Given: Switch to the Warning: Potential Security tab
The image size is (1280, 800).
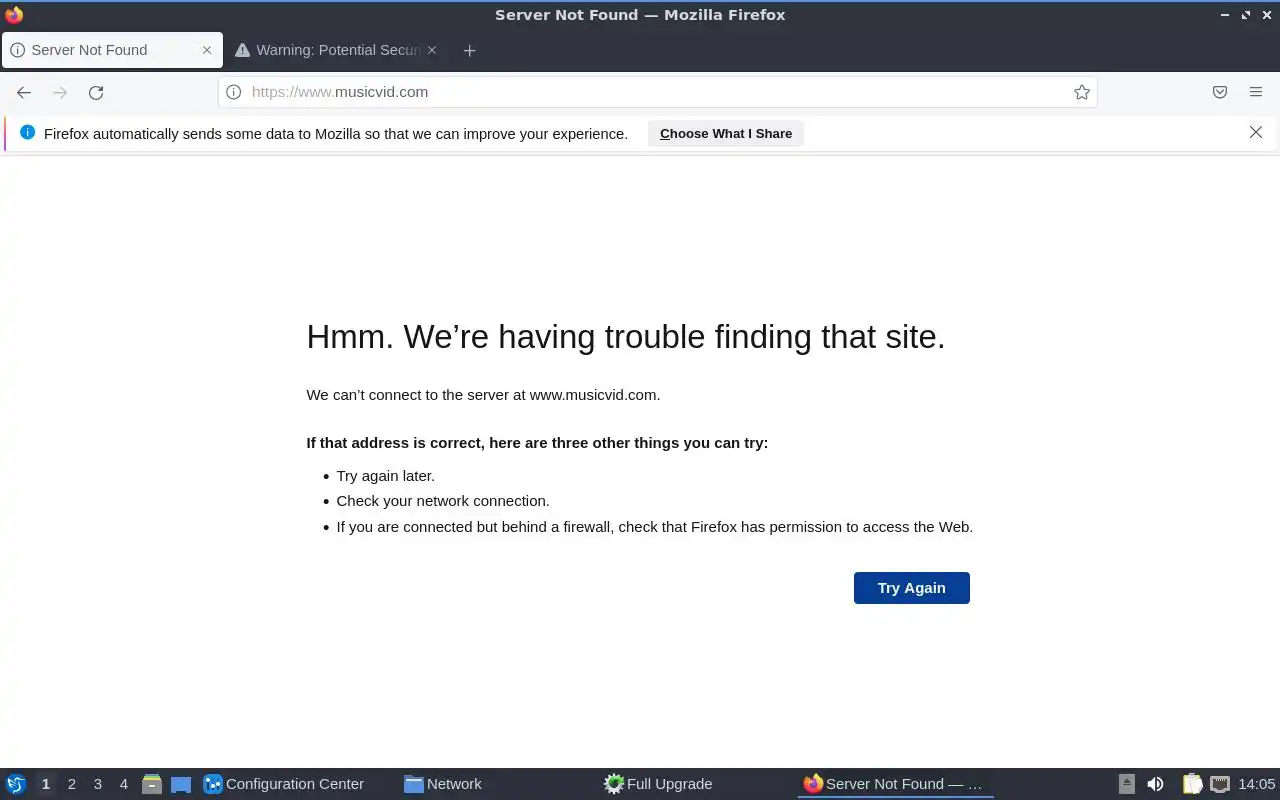Looking at the screenshot, I should point(336,50).
